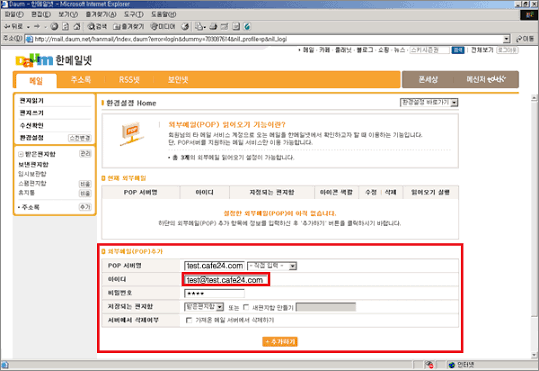
Task: Click the POP 서버명 input field
Action: point(214,266)
